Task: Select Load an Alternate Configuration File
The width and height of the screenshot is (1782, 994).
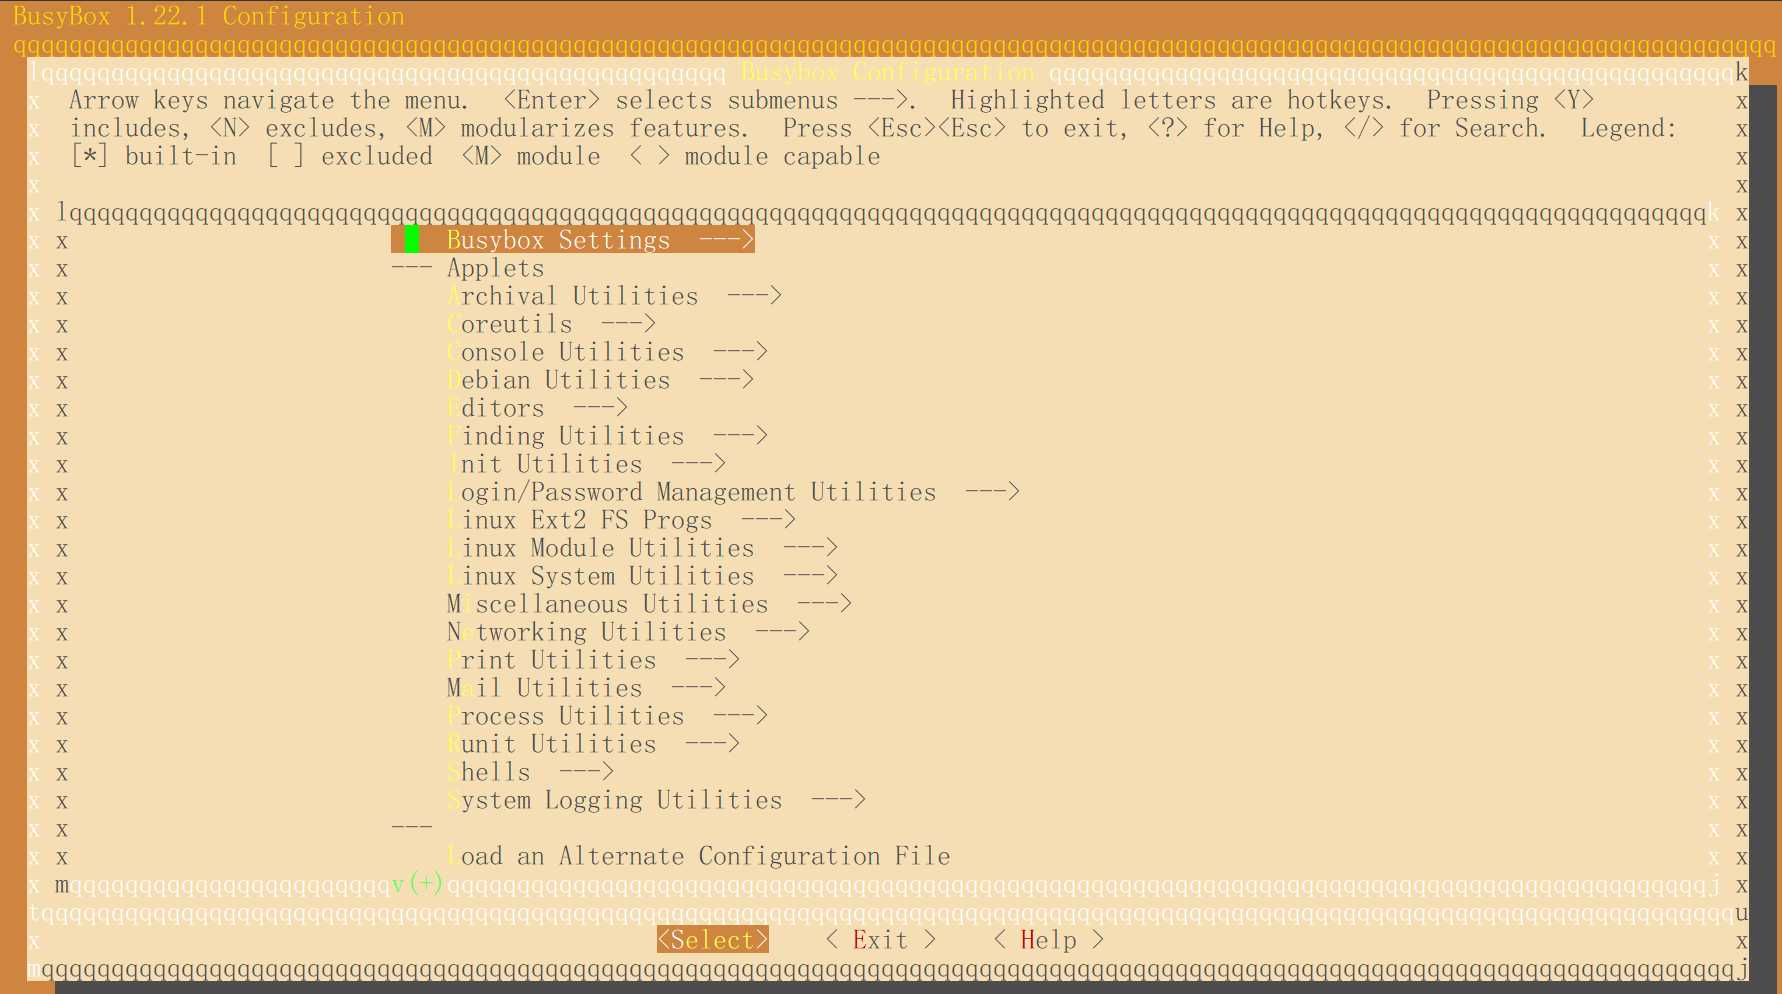Action: 698,856
